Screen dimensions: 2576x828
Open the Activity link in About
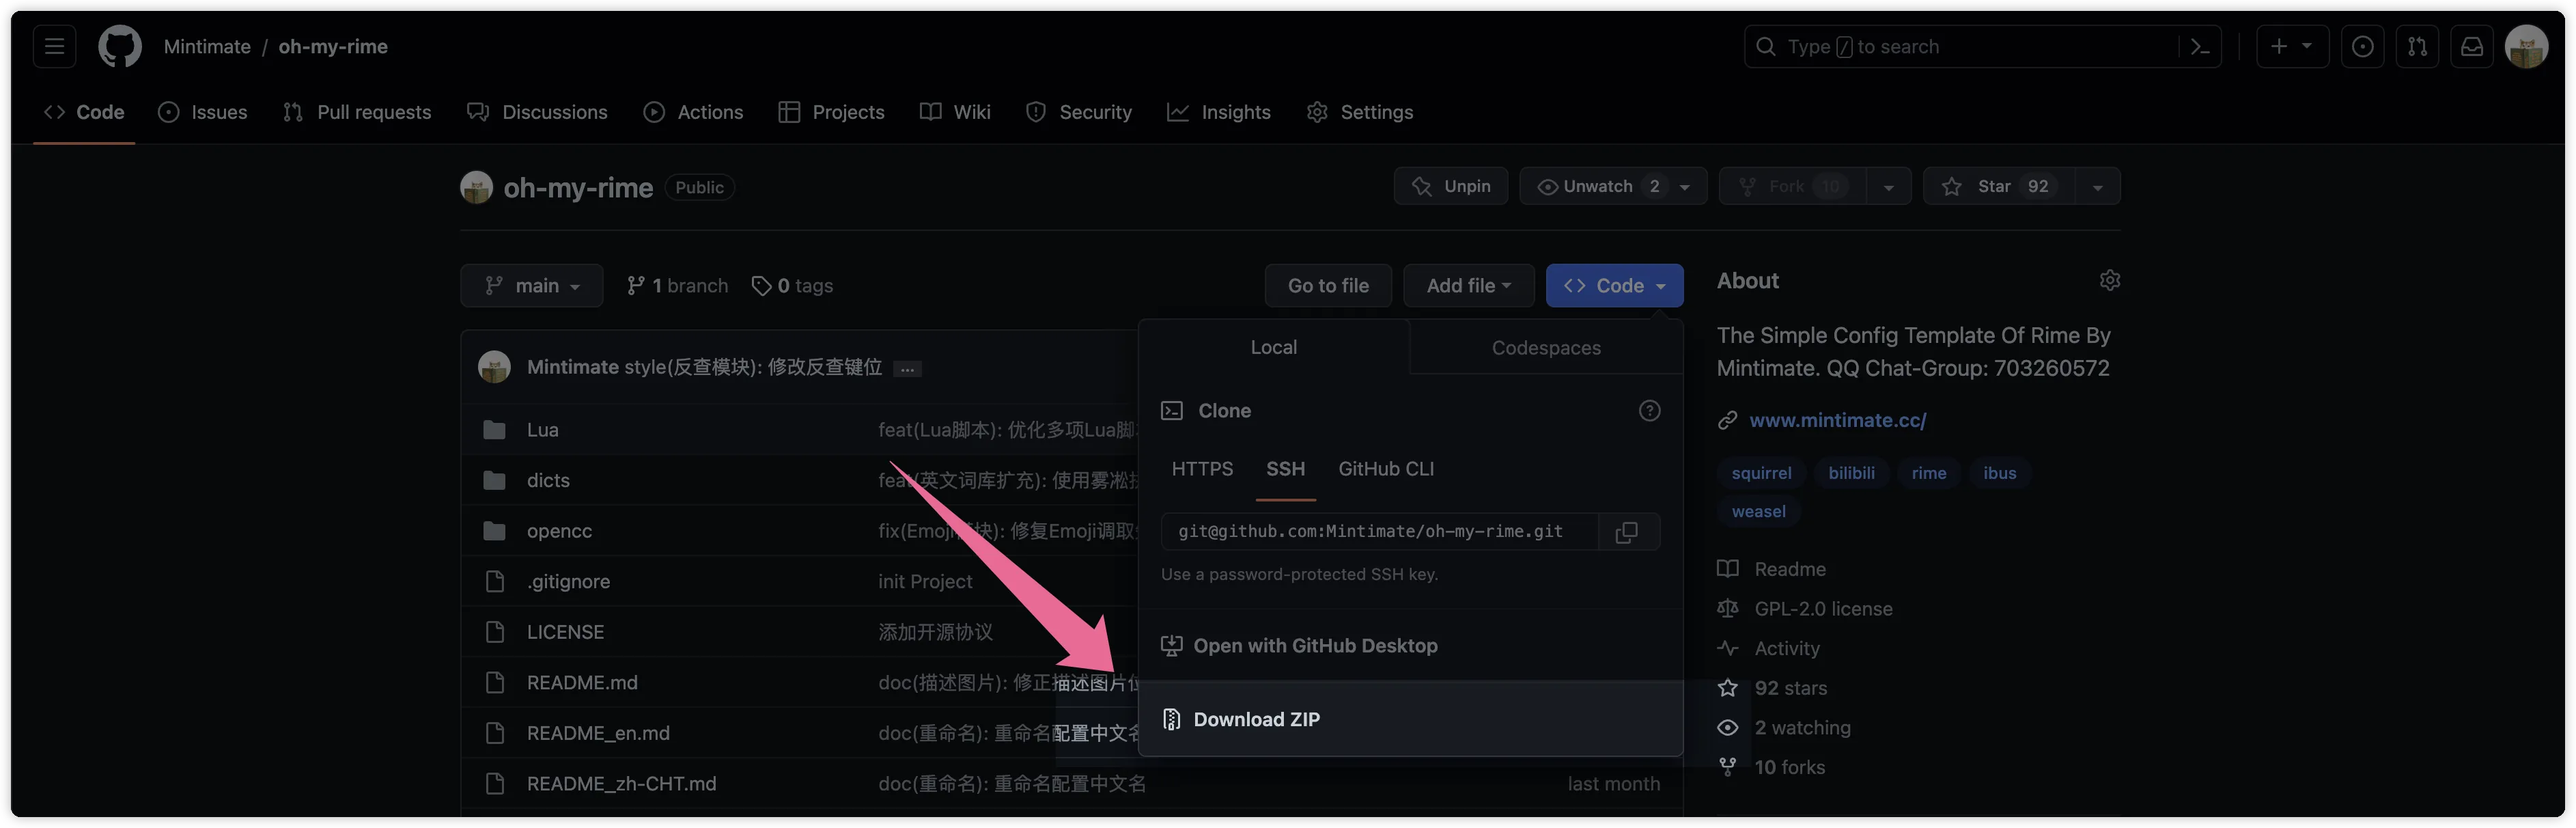pyautogui.click(x=1768, y=648)
